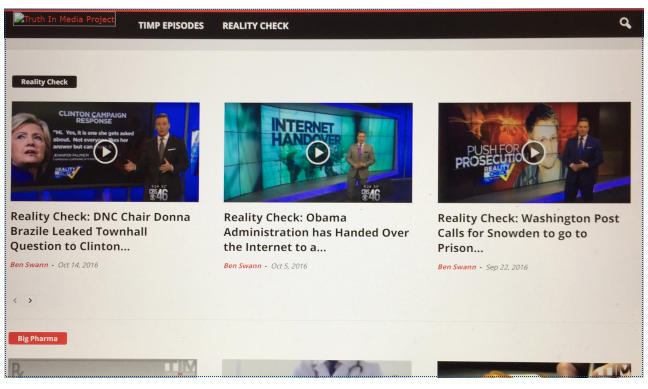Click the Truth In Media Project logo
The image size is (648, 389).
[x=64, y=19]
